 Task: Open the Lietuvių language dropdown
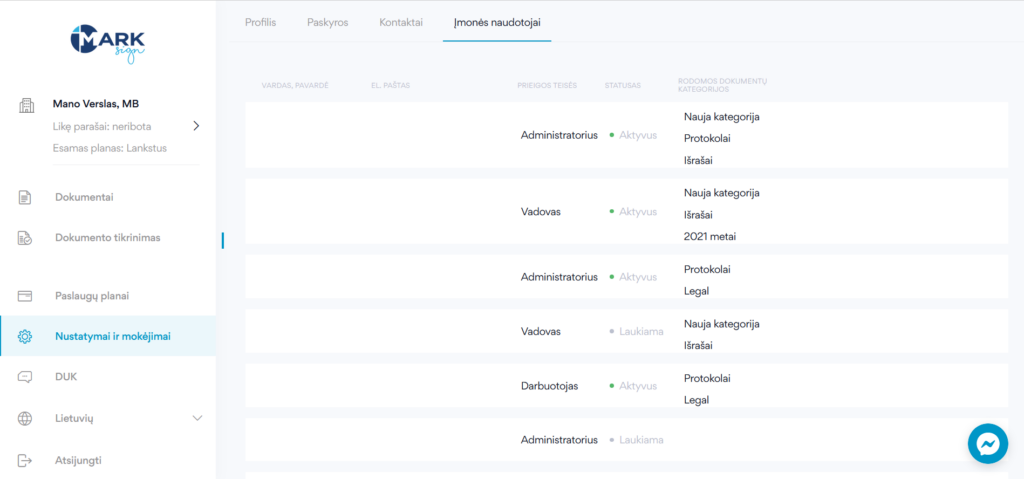197,418
